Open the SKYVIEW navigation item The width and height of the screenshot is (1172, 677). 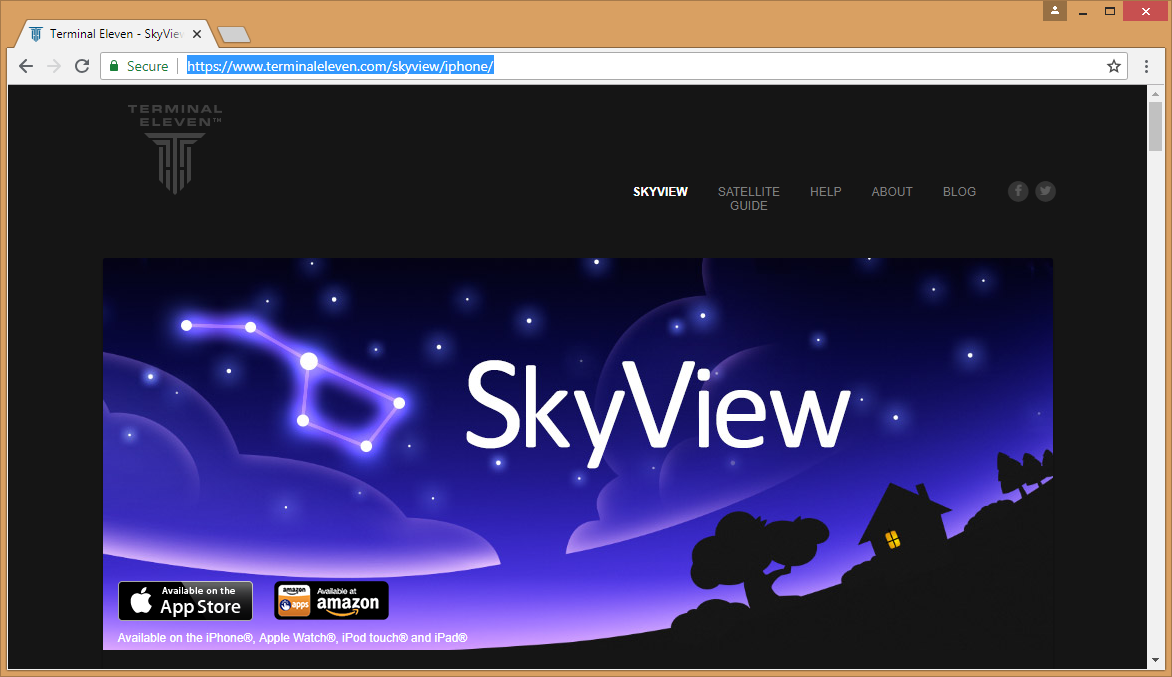pyautogui.click(x=660, y=192)
